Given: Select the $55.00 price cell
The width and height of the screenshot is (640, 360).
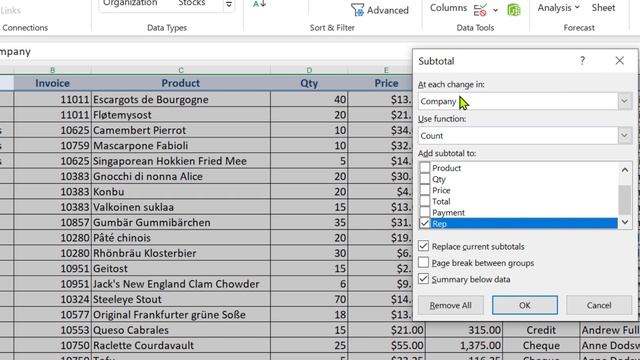Looking at the screenshot, I should click(386, 345).
